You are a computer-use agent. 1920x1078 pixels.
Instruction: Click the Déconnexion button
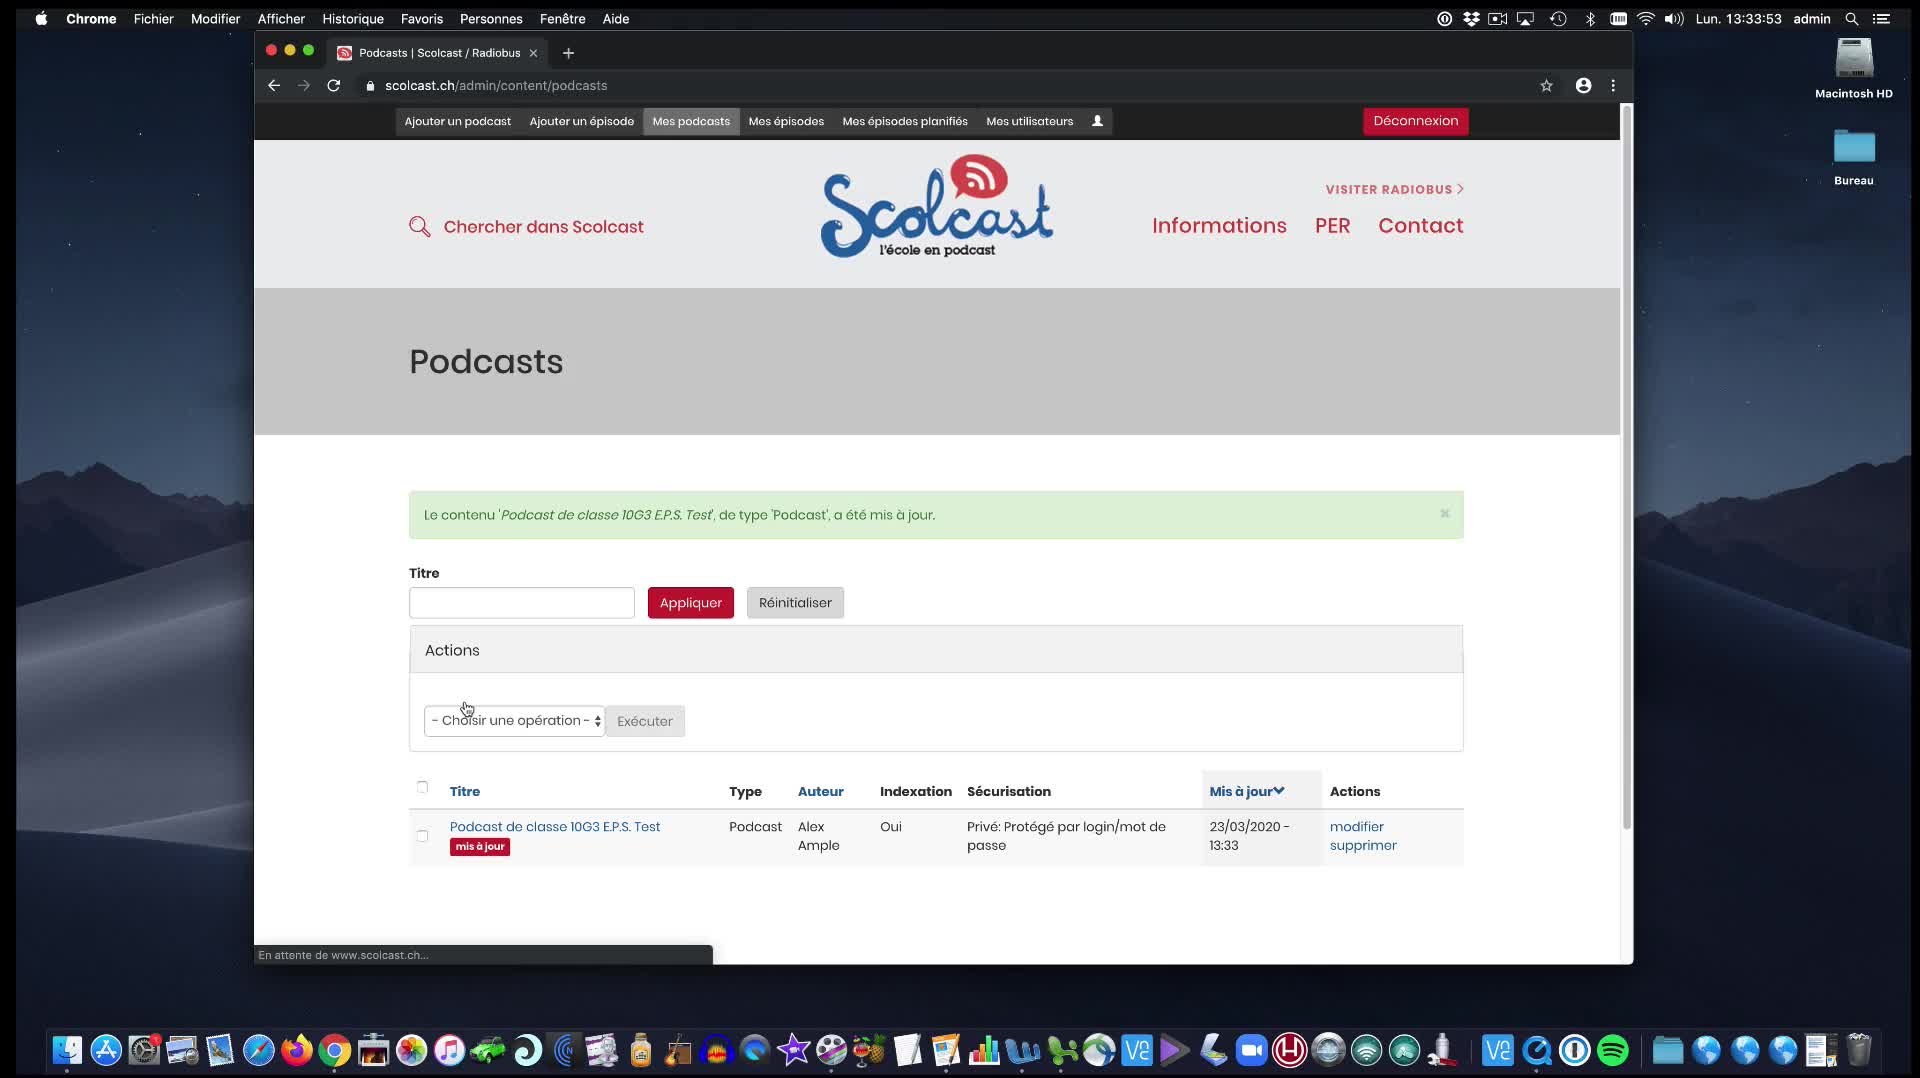1415,121
